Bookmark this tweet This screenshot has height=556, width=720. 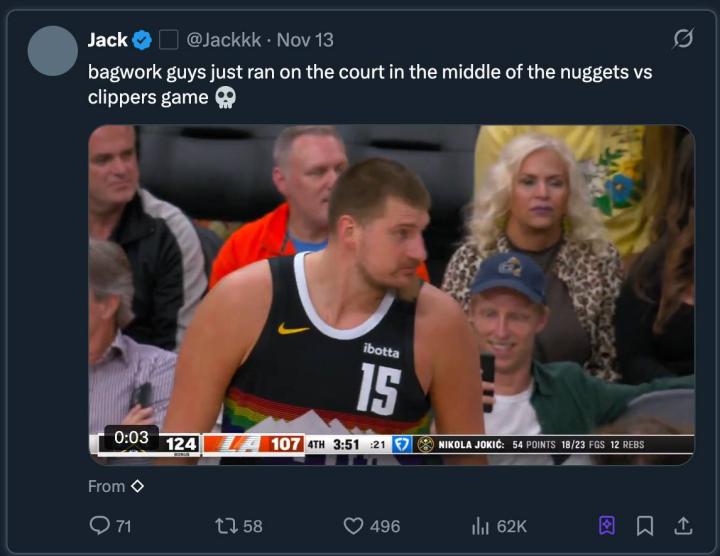coord(645,525)
